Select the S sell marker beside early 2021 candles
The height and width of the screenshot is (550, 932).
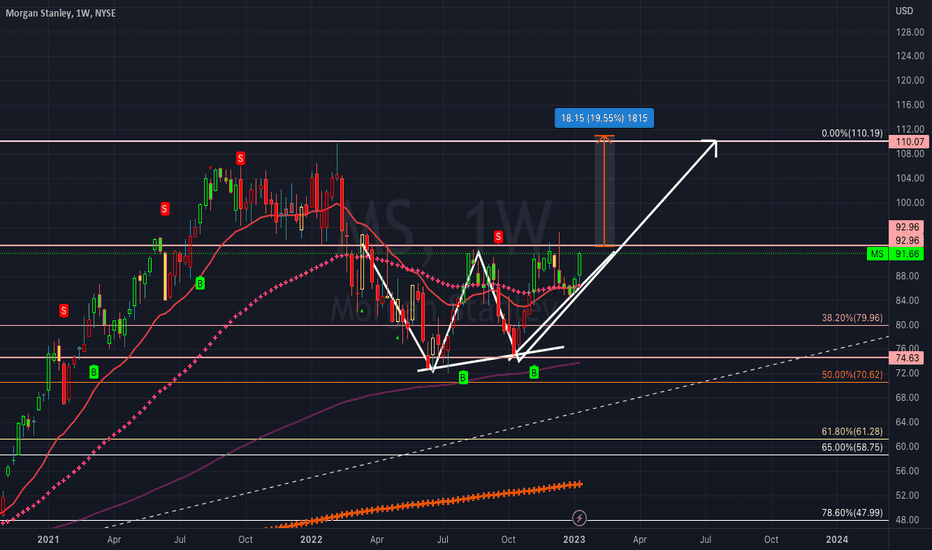pyautogui.click(x=64, y=310)
